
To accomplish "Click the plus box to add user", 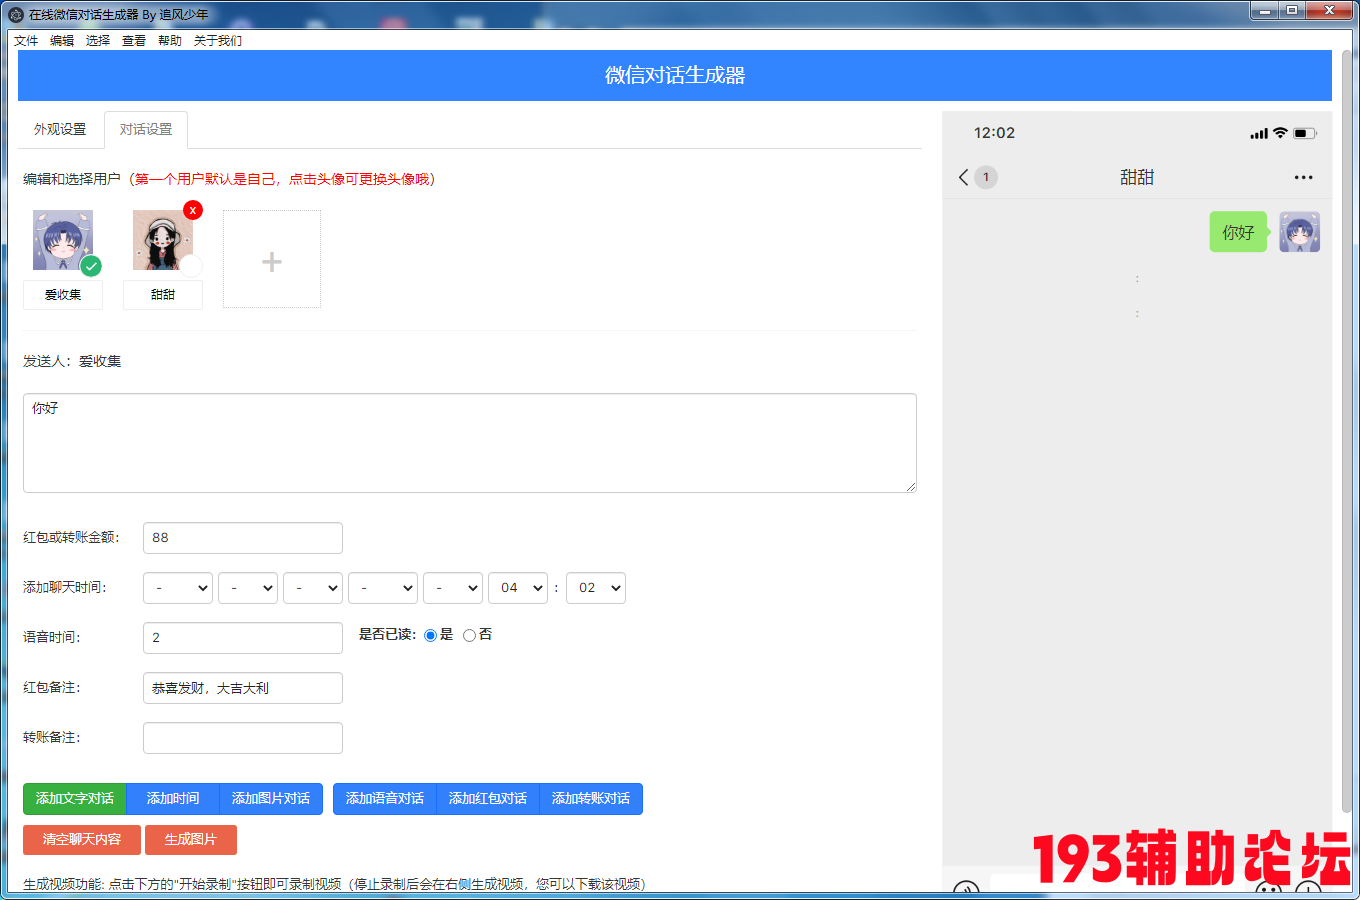I will point(272,259).
